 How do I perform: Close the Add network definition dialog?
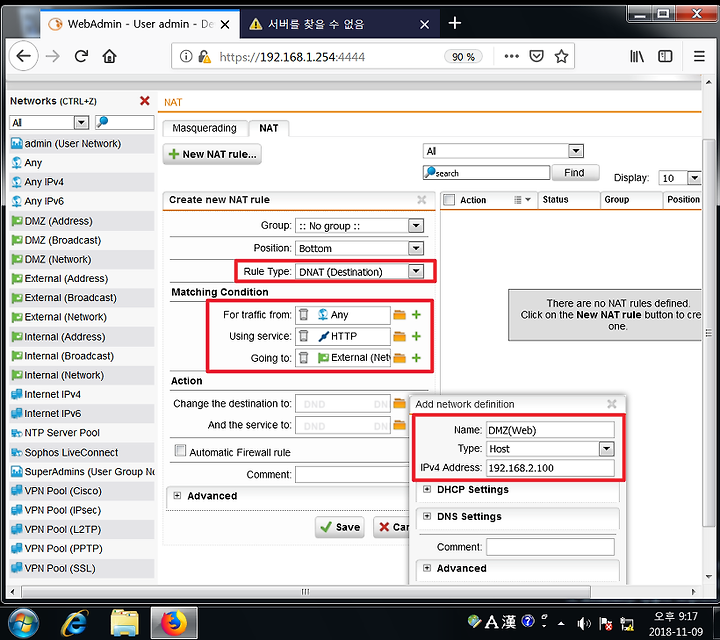[612, 404]
